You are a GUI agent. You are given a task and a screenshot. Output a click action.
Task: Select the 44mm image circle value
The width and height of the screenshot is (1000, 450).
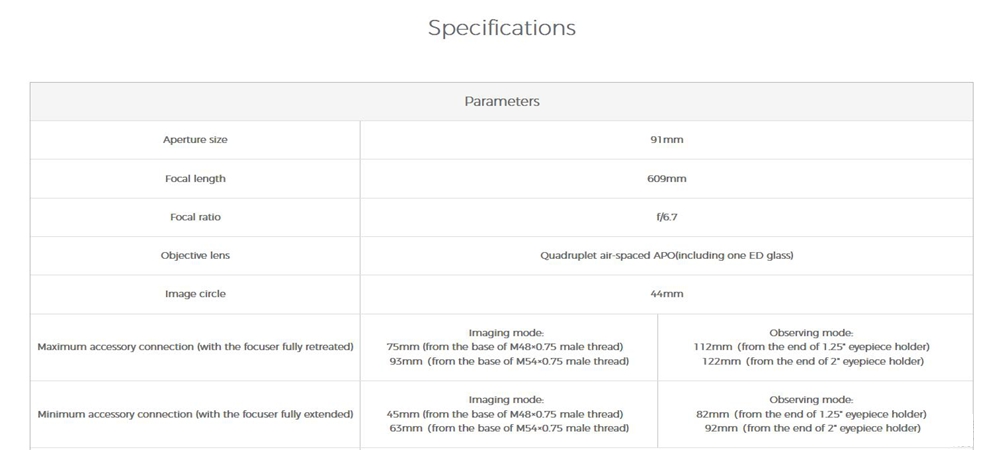point(666,294)
